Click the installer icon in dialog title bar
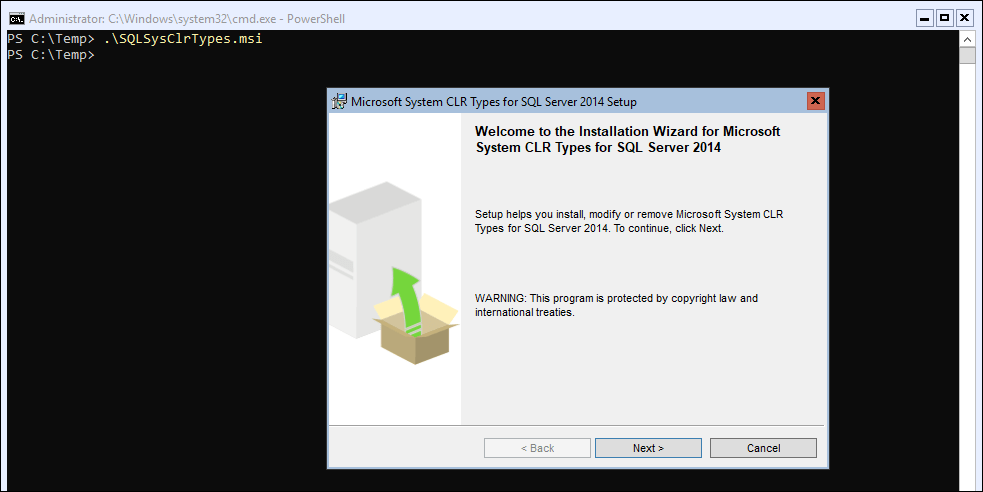Image resolution: width=983 pixels, height=492 pixels. pyautogui.click(x=339, y=102)
